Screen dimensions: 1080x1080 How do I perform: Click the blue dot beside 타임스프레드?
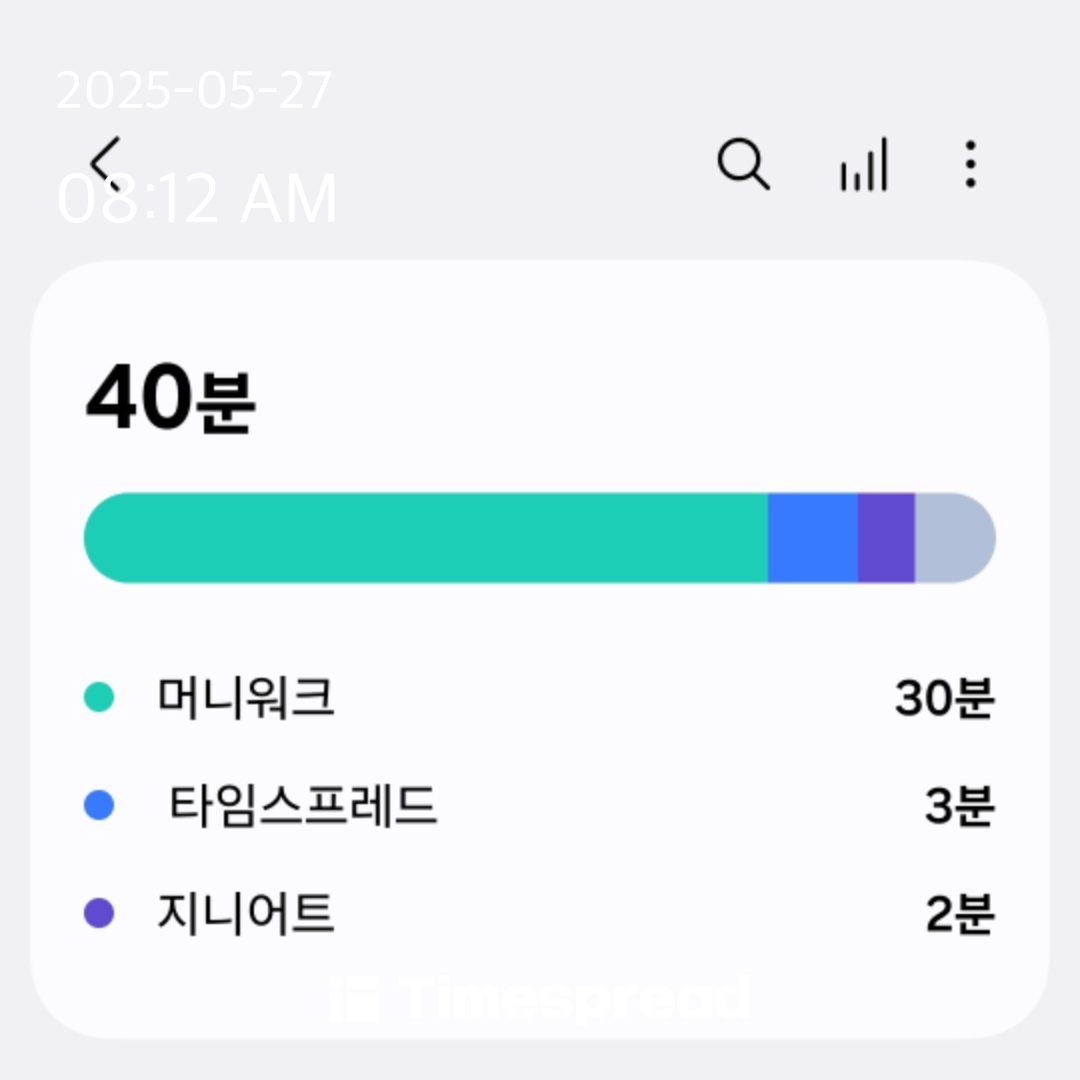[x=98, y=804]
